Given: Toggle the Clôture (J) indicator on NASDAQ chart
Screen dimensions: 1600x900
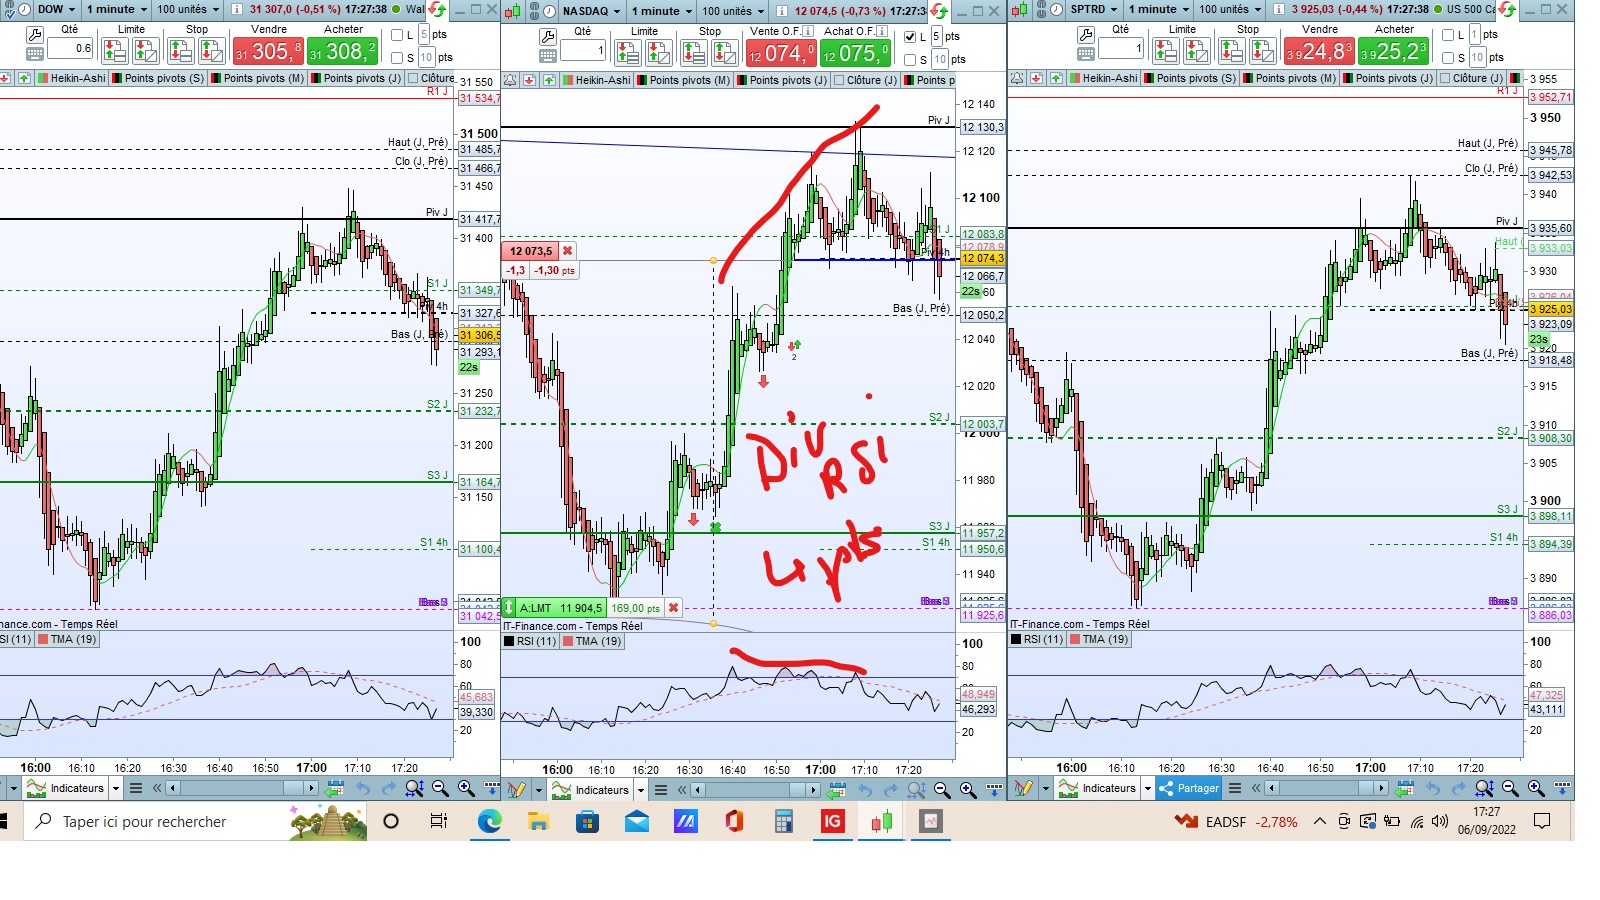Looking at the screenshot, I should pos(865,80).
